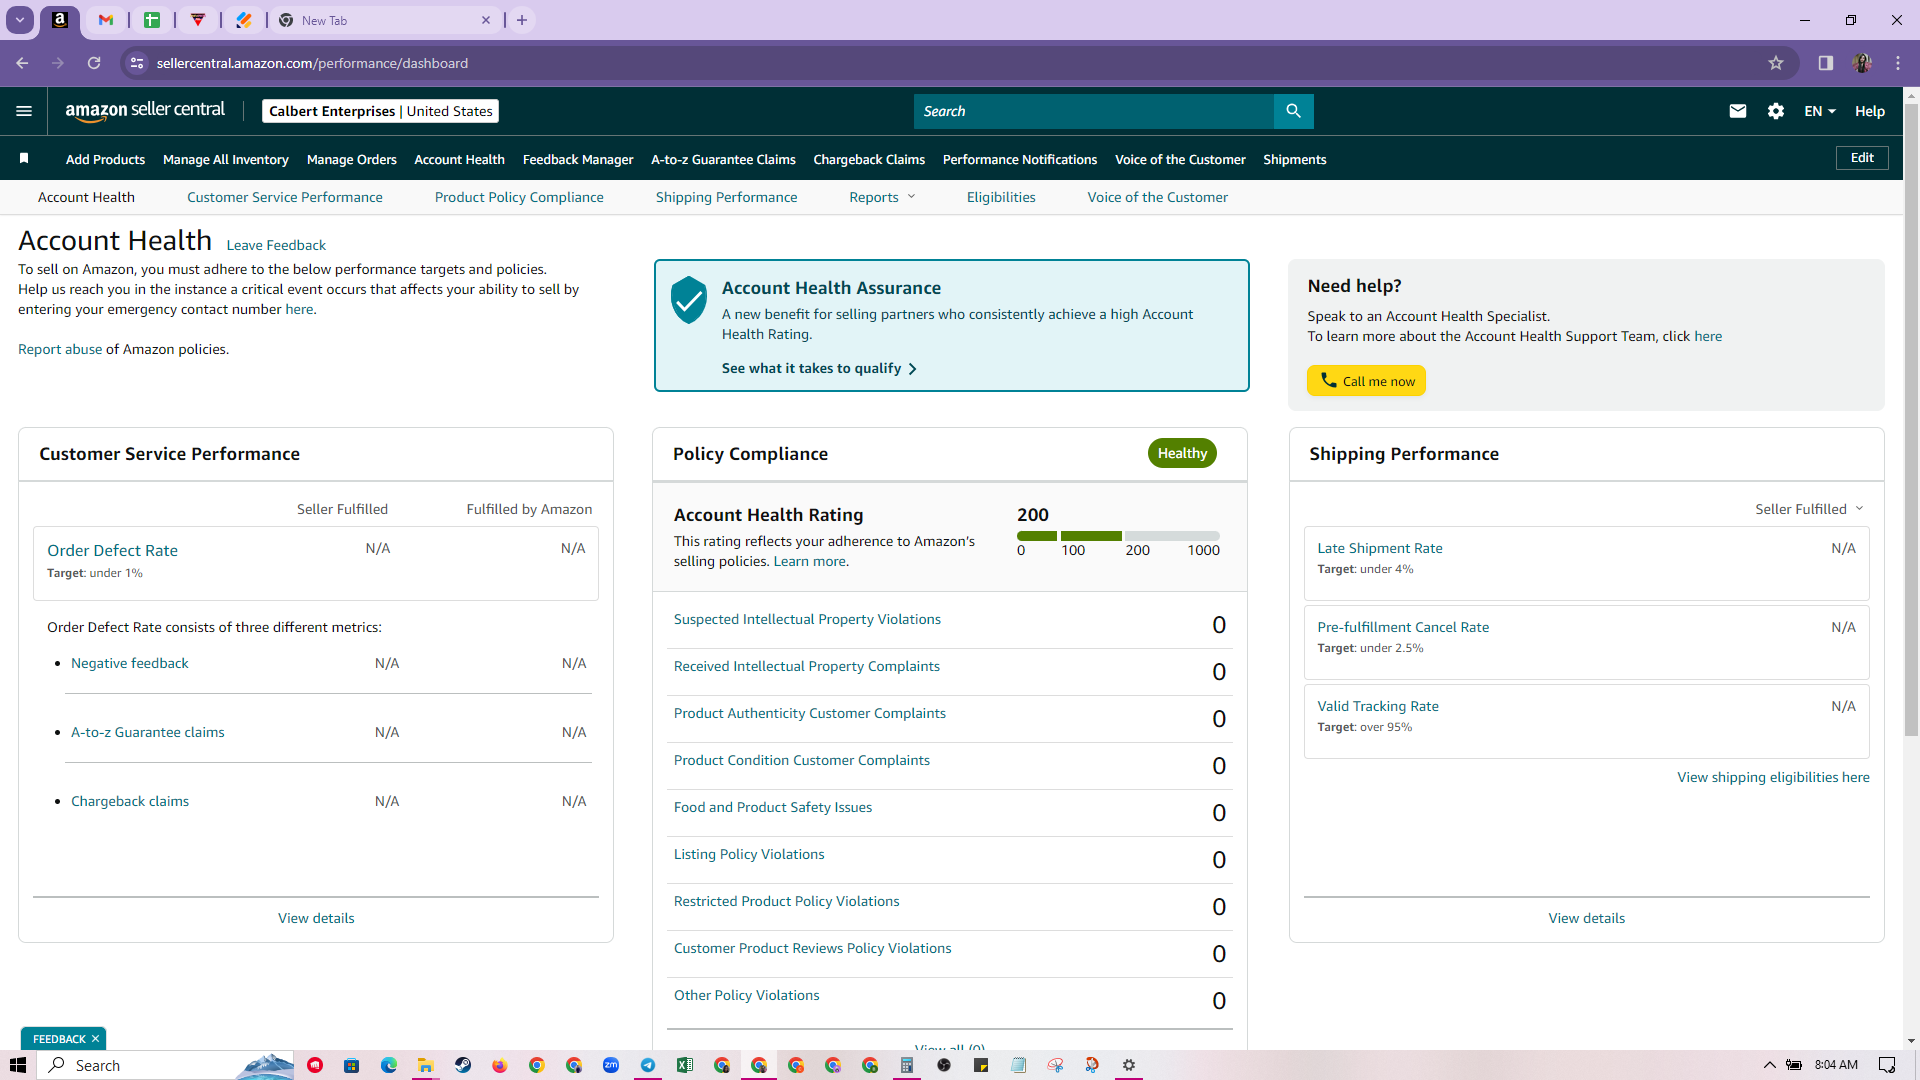The image size is (1920, 1080).
Task: Open Telegram from the taskbar
Action: tap(648, 1065)
